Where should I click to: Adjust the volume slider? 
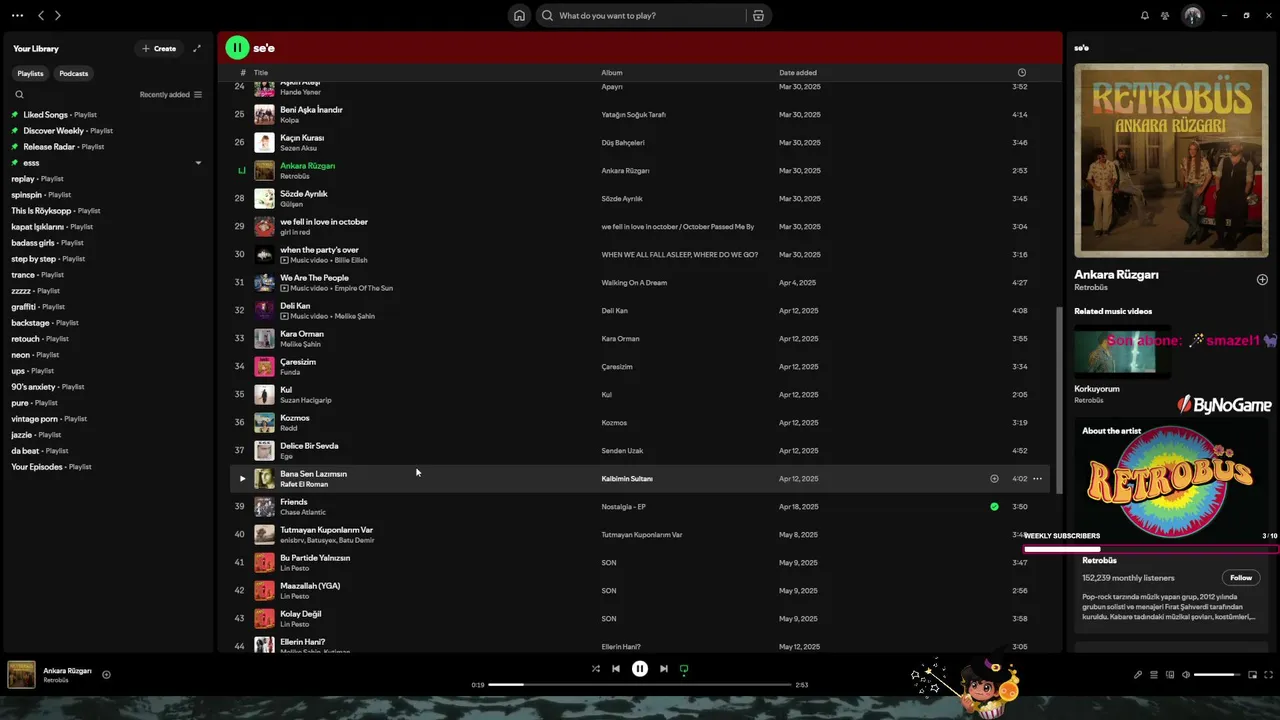(1218, 675)
